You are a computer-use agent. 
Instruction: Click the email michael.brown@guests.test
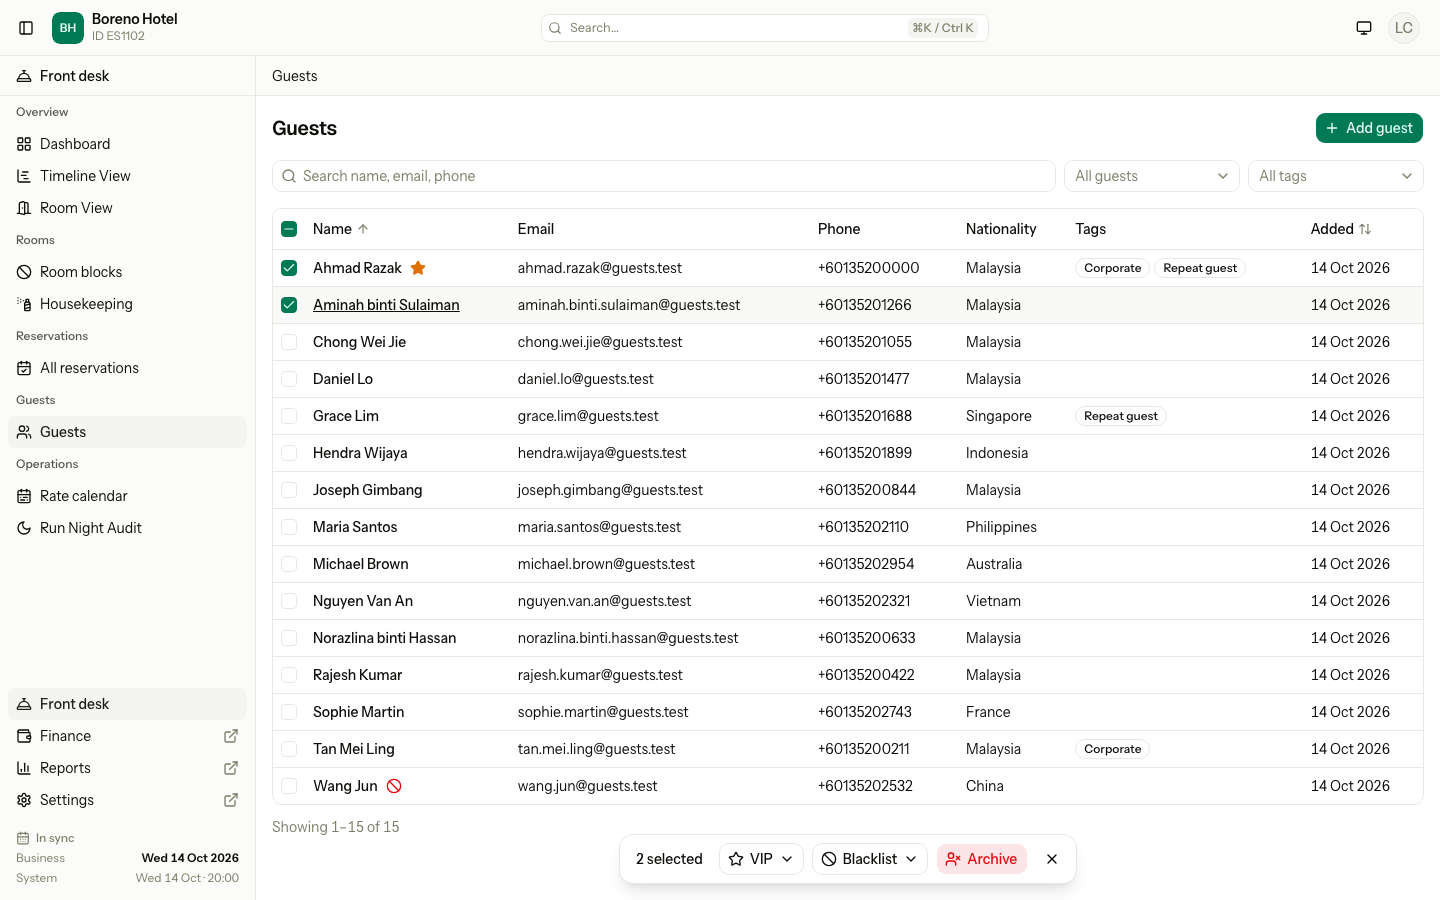606,564
